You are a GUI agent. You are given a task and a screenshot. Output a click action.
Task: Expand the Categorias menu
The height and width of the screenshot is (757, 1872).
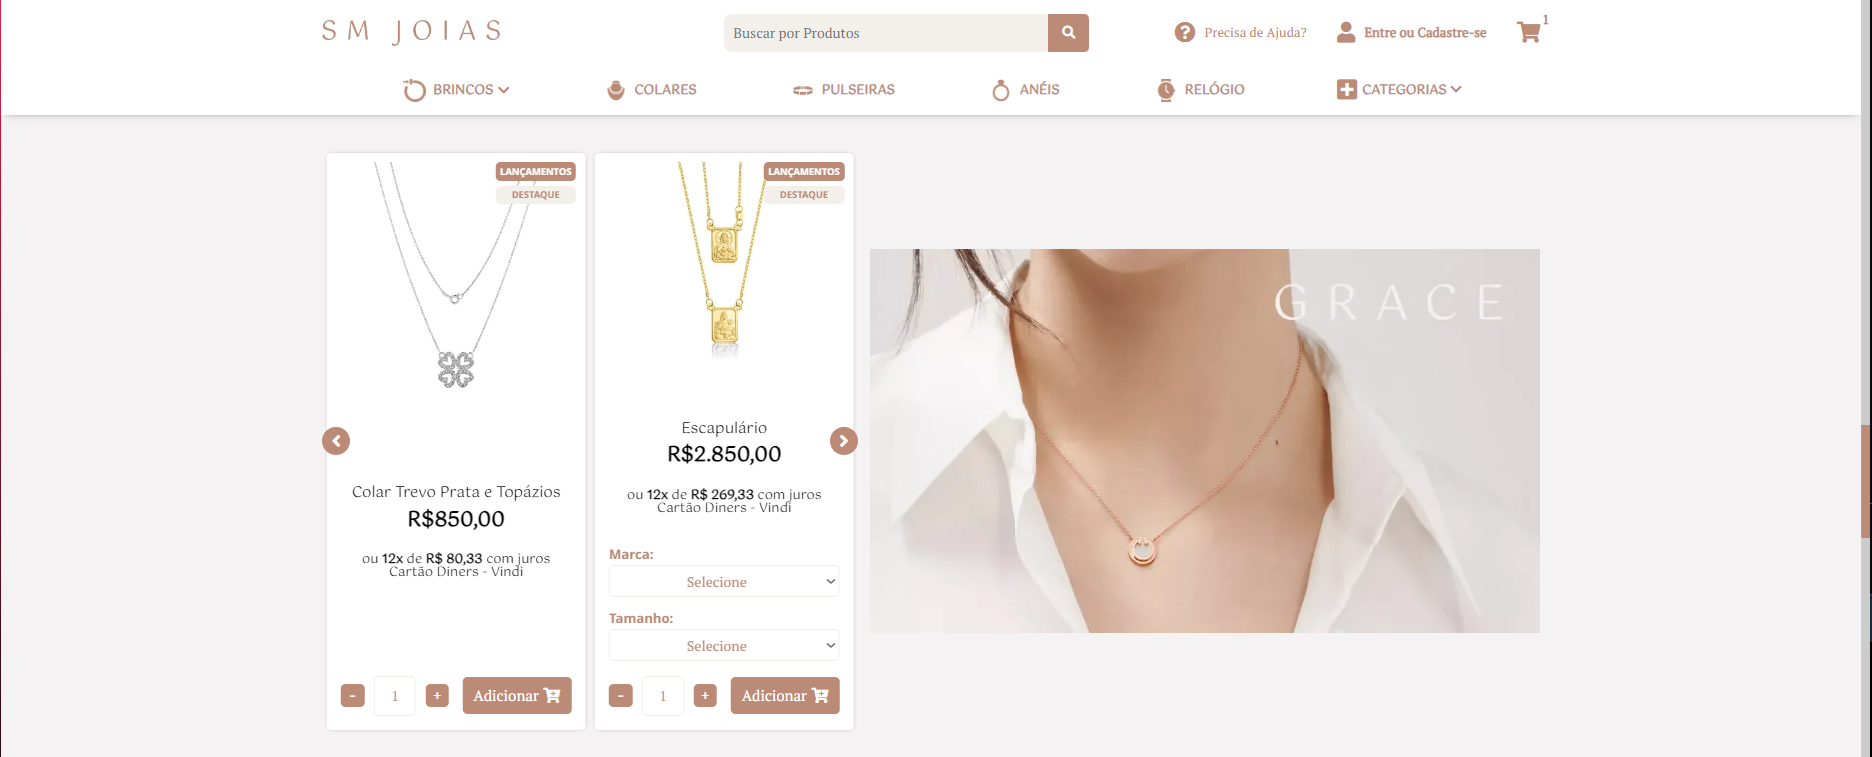(1399, 90)
